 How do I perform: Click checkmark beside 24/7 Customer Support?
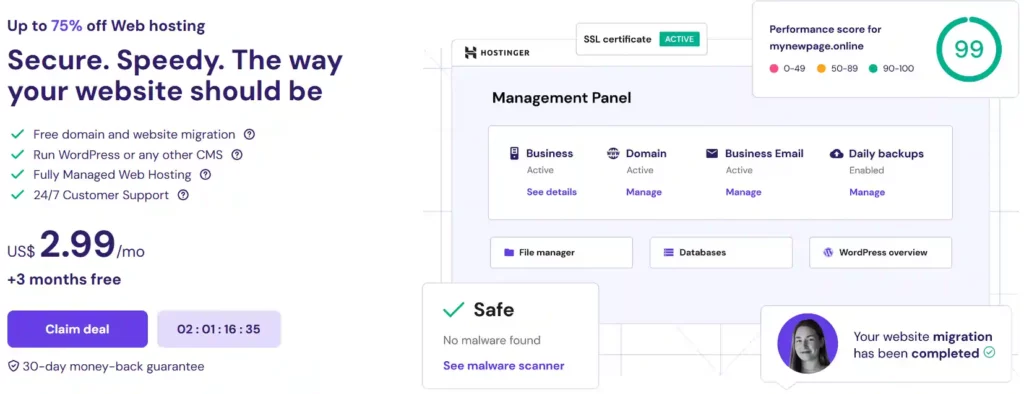tap(17, 195)
